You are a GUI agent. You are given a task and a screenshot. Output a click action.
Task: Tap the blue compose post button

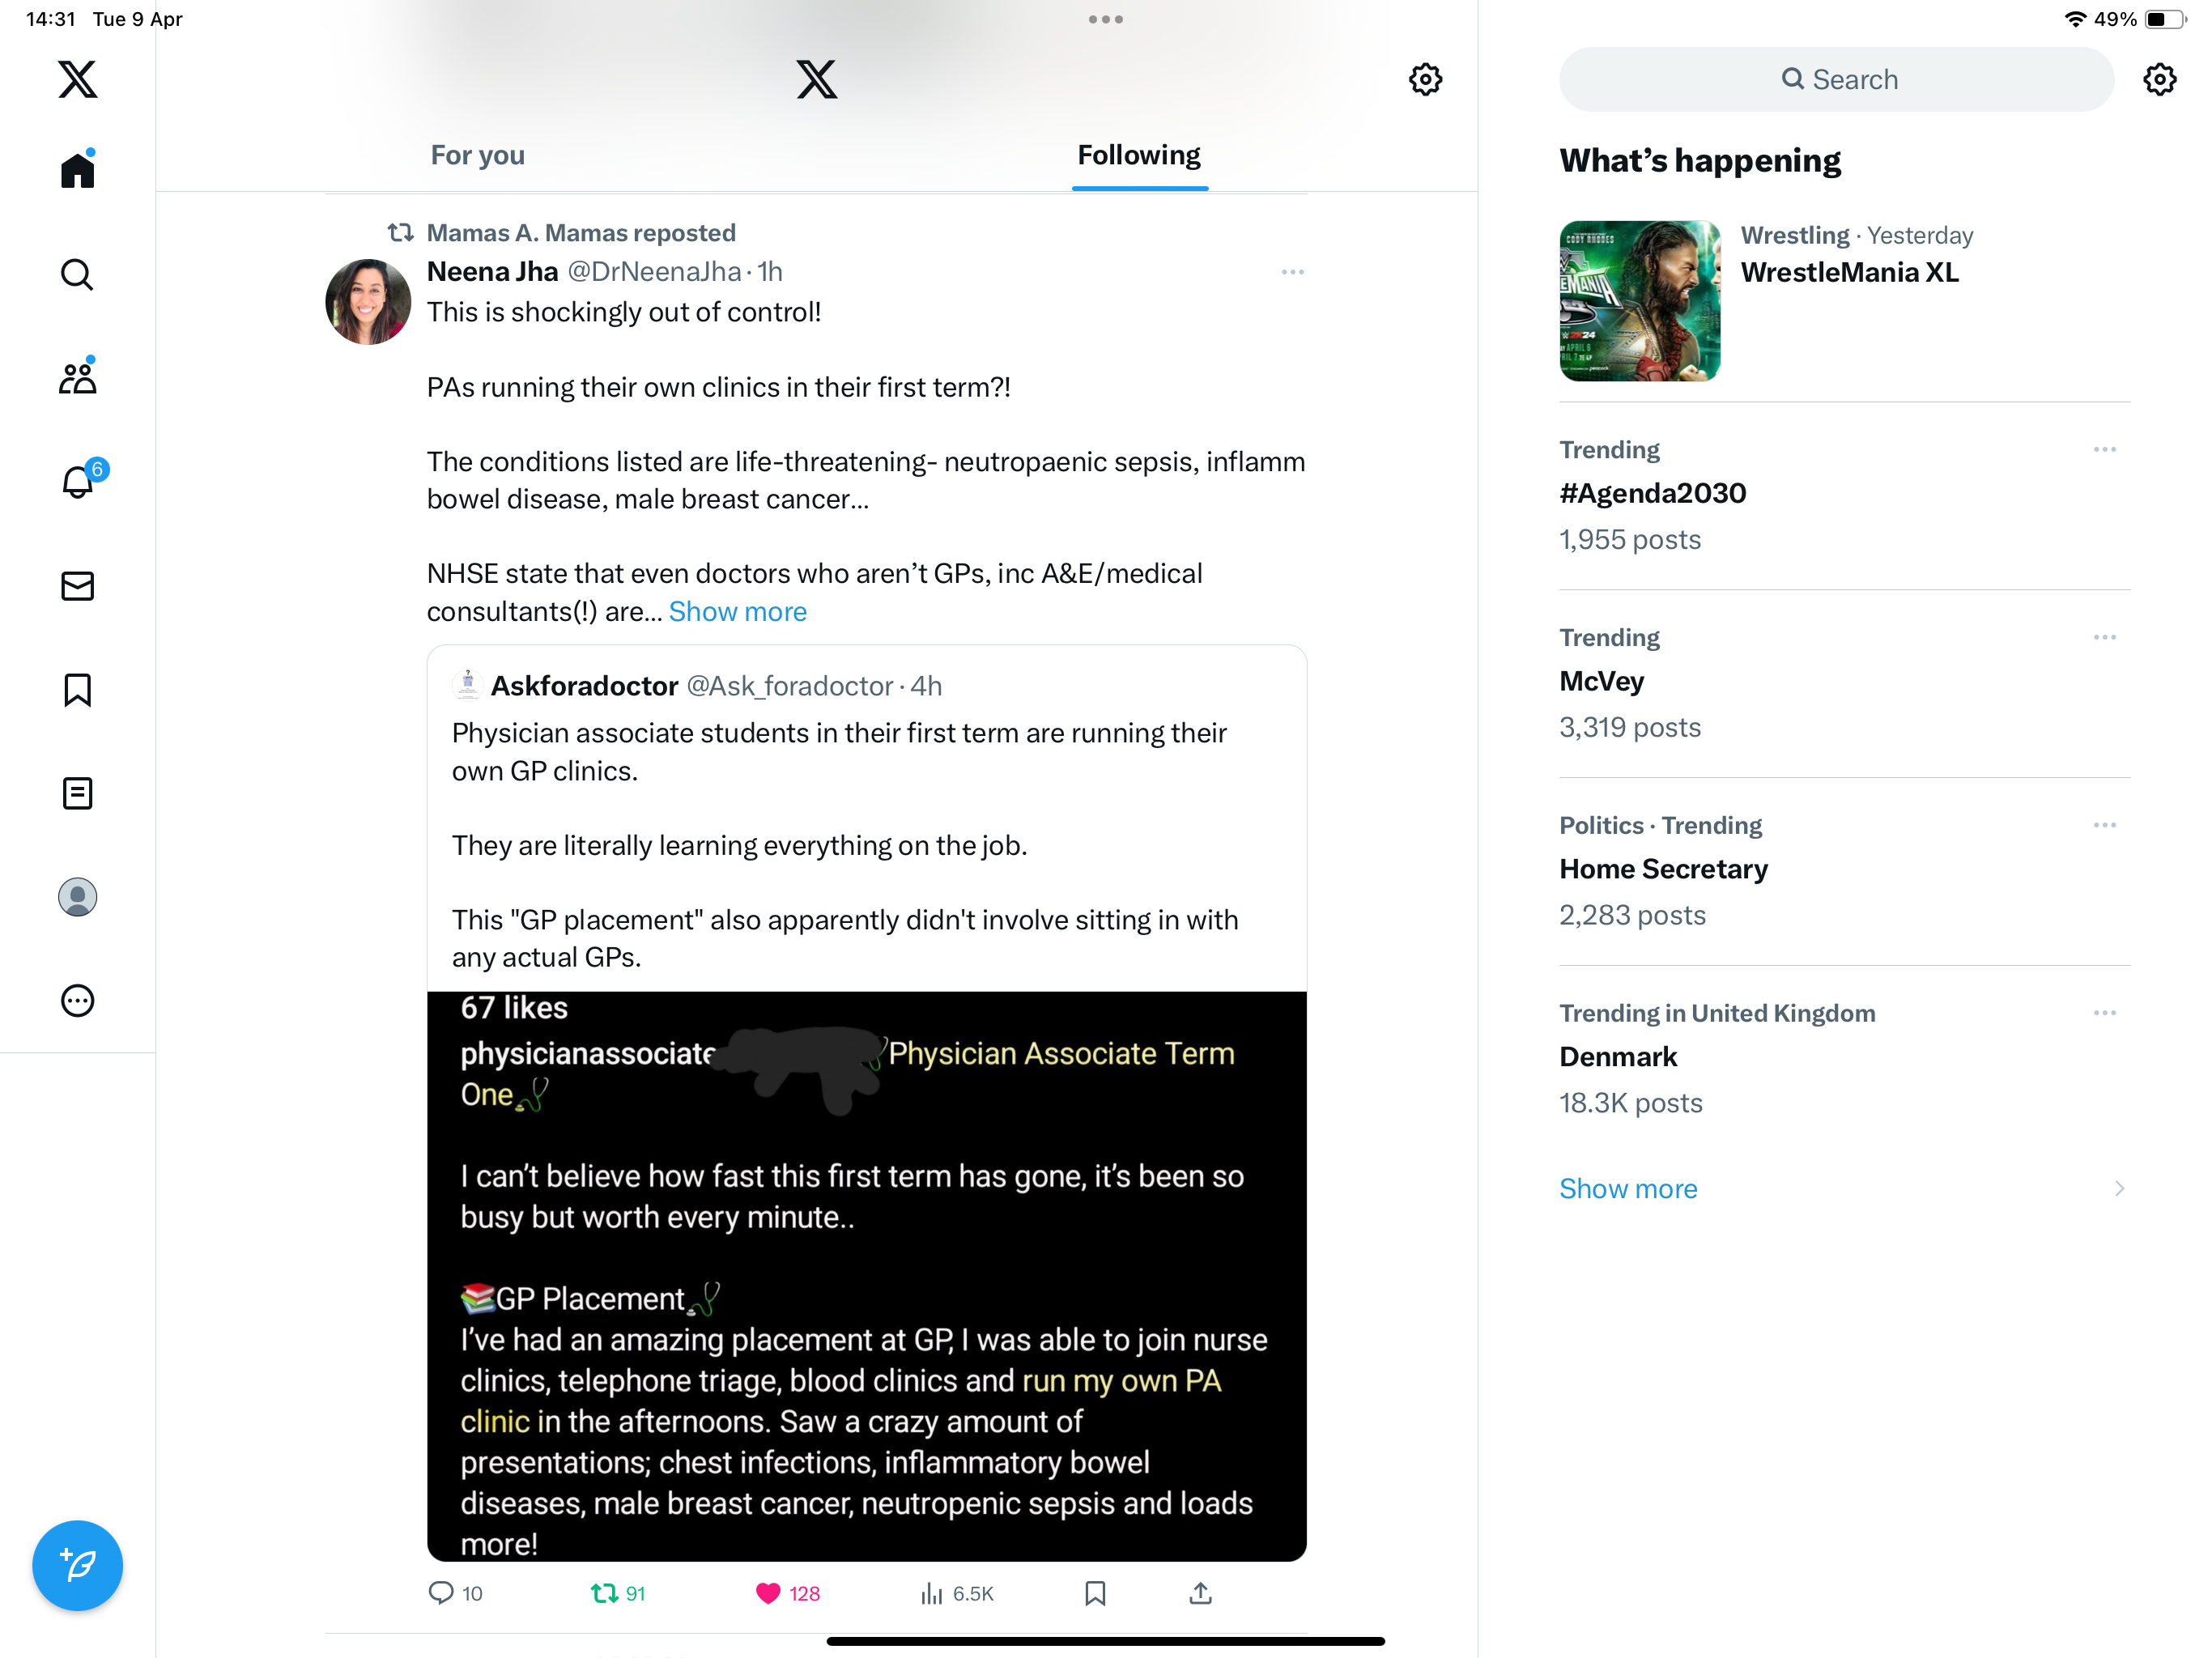pyautogui.click(x=77, y=1566)
